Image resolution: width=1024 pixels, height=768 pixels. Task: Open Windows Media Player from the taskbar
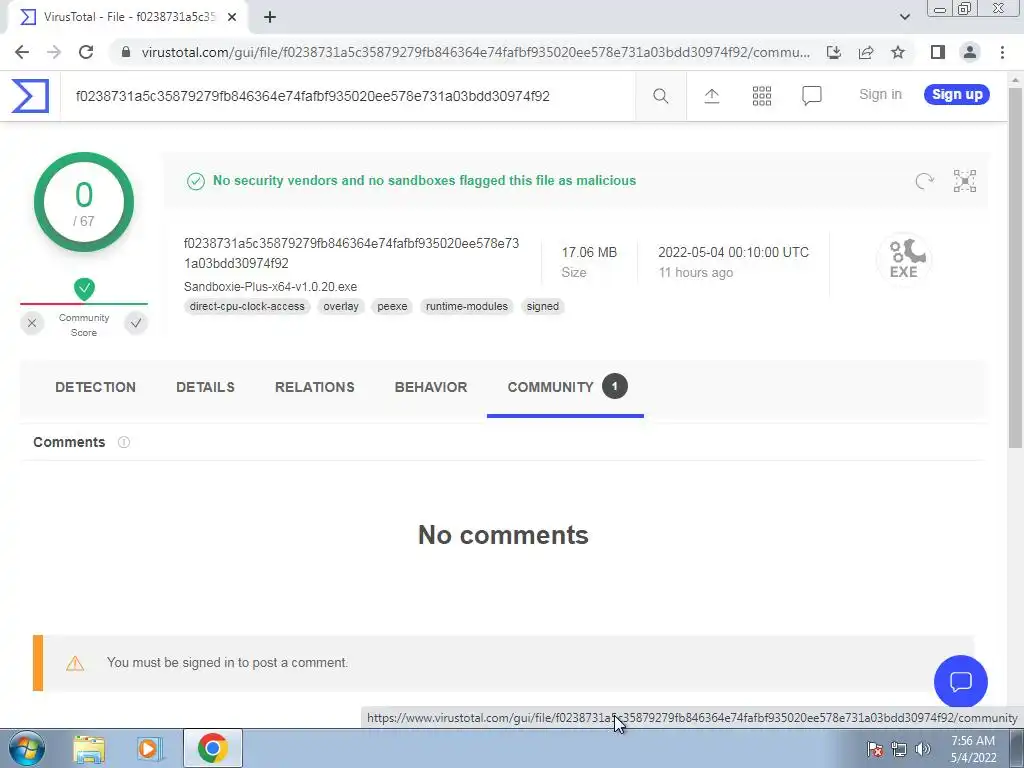point(150,748)
